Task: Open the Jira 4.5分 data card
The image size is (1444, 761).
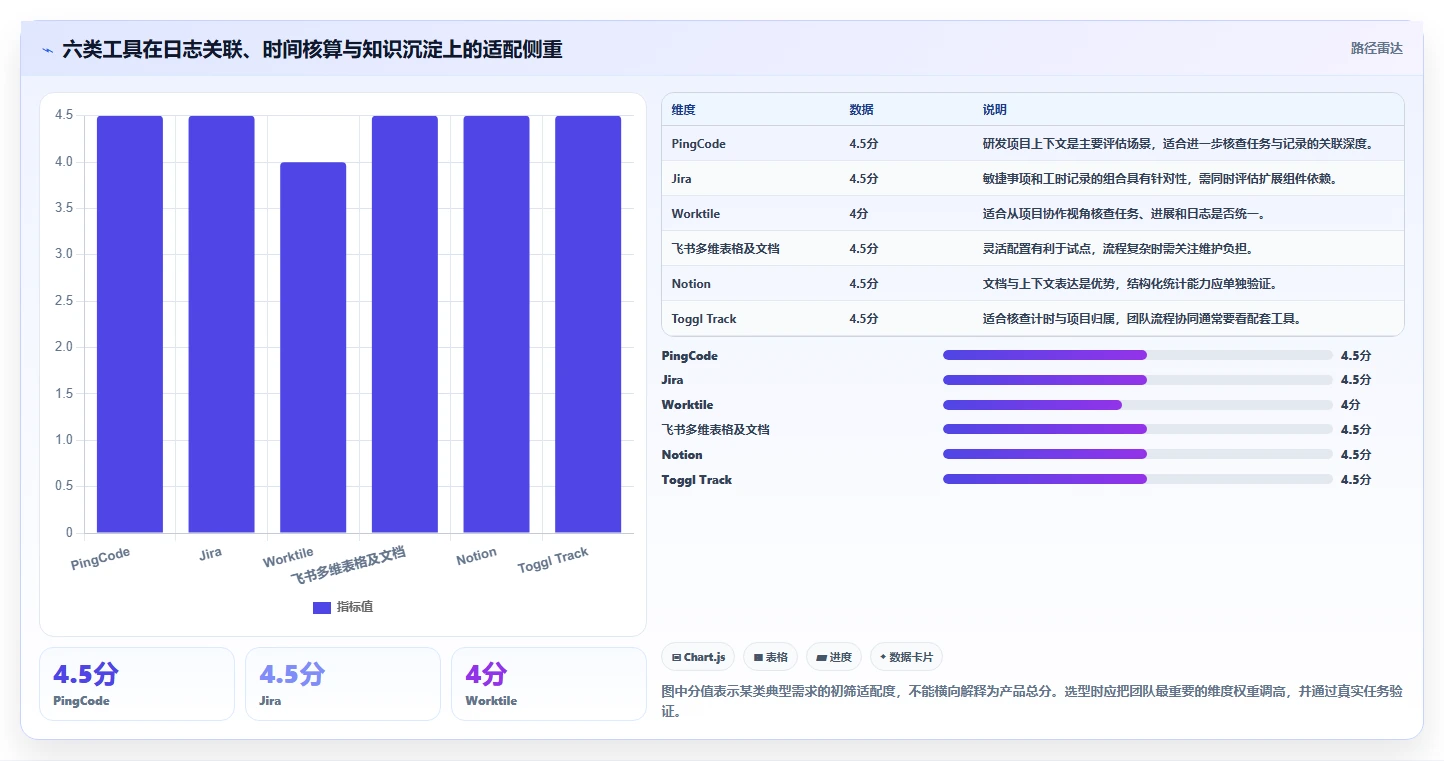Action: coord(343,684)
